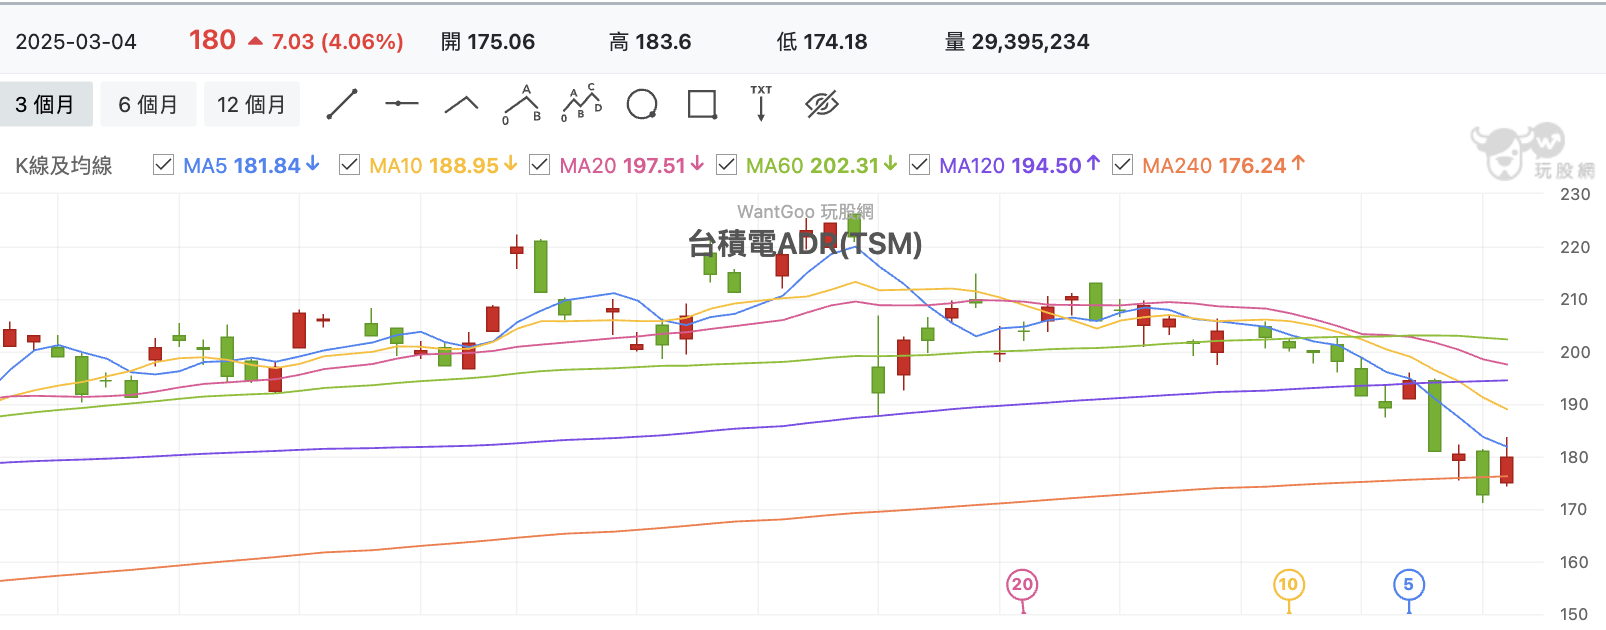Screen dimensions: 1606x630
Task: Select the rectangle drawing tool
Action: click(x=703, y=104)
